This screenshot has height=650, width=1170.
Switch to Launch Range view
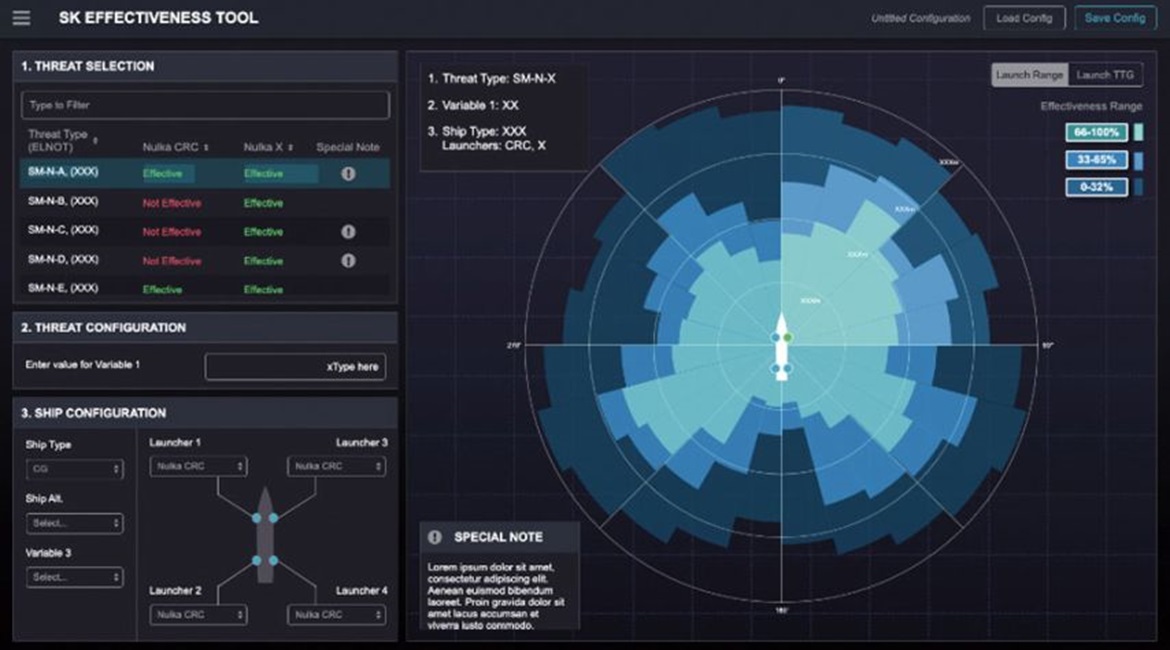pos(1029,75)
